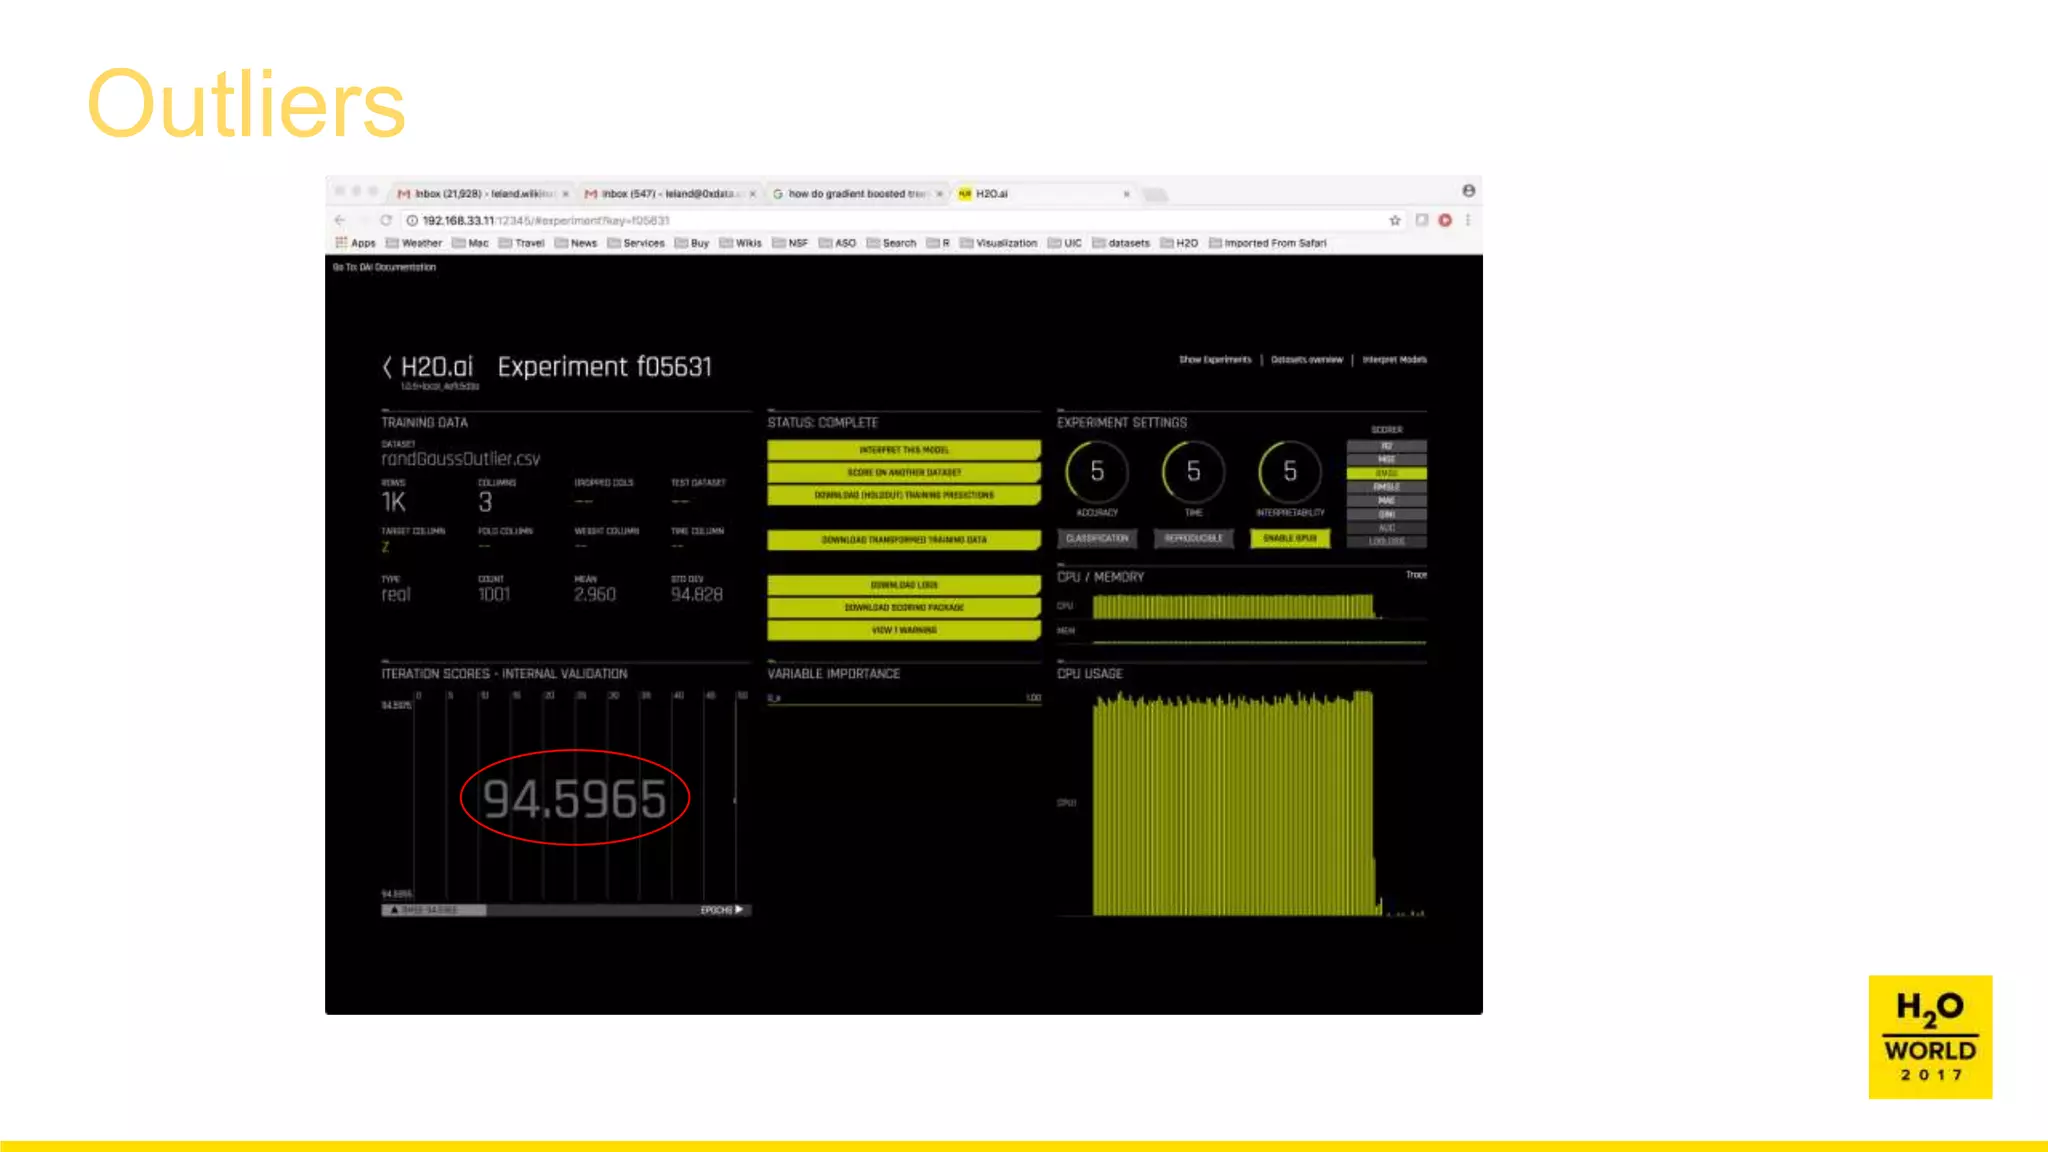Toggle the Enable GPUs setting
This screenshot has width=2048, height=1152.
[x=1290, y=539]
